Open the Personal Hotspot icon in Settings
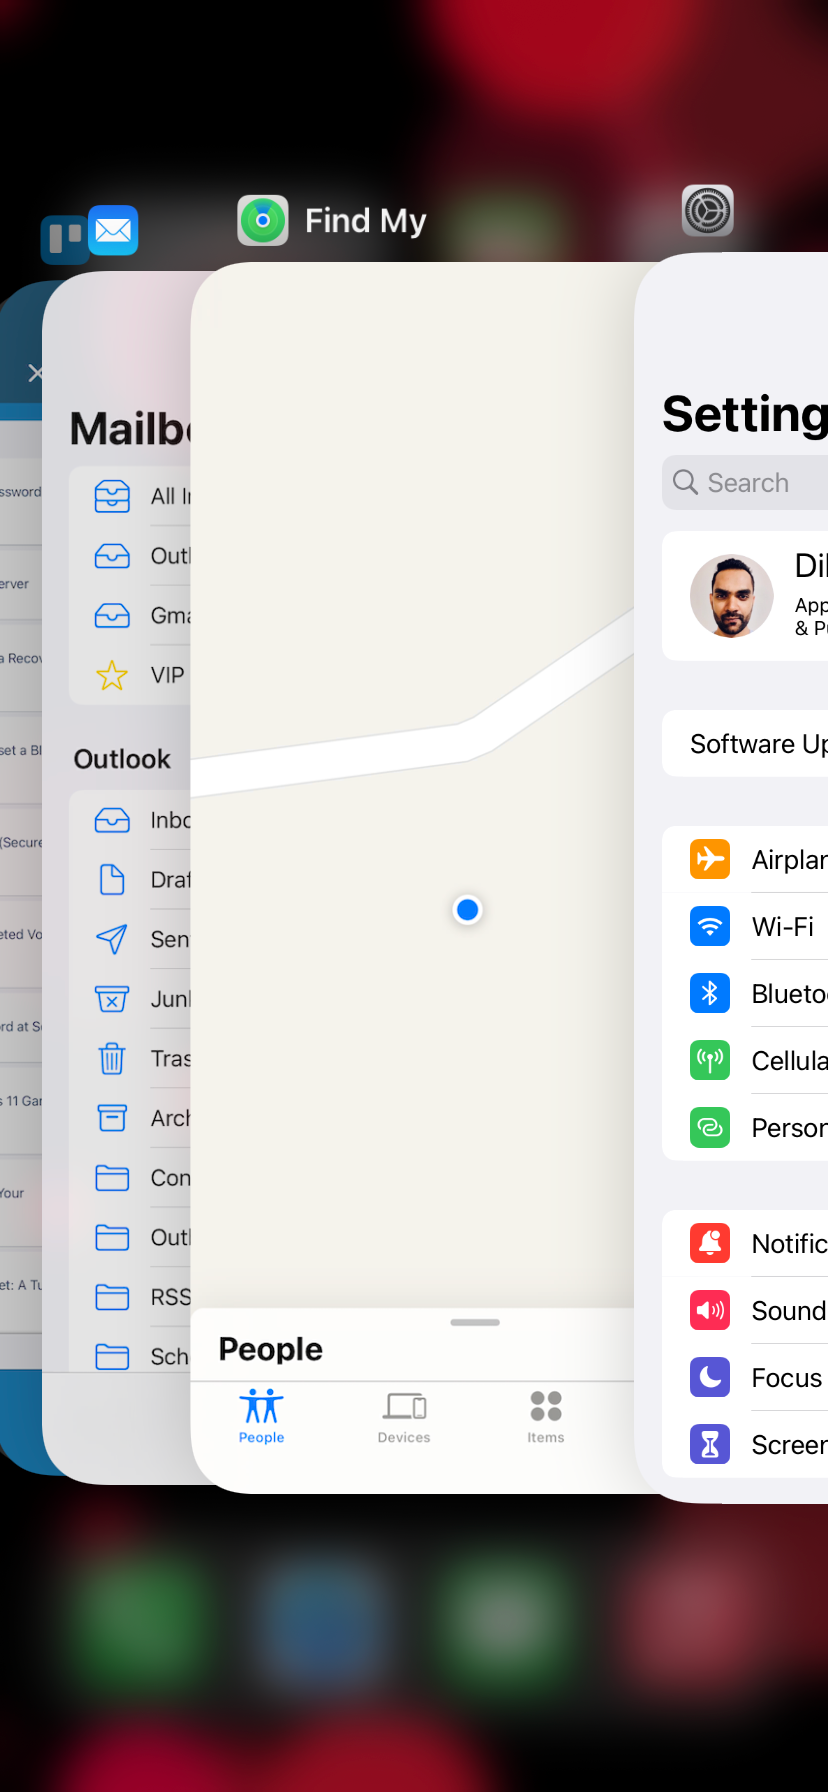 click(x=710, y=1127)
